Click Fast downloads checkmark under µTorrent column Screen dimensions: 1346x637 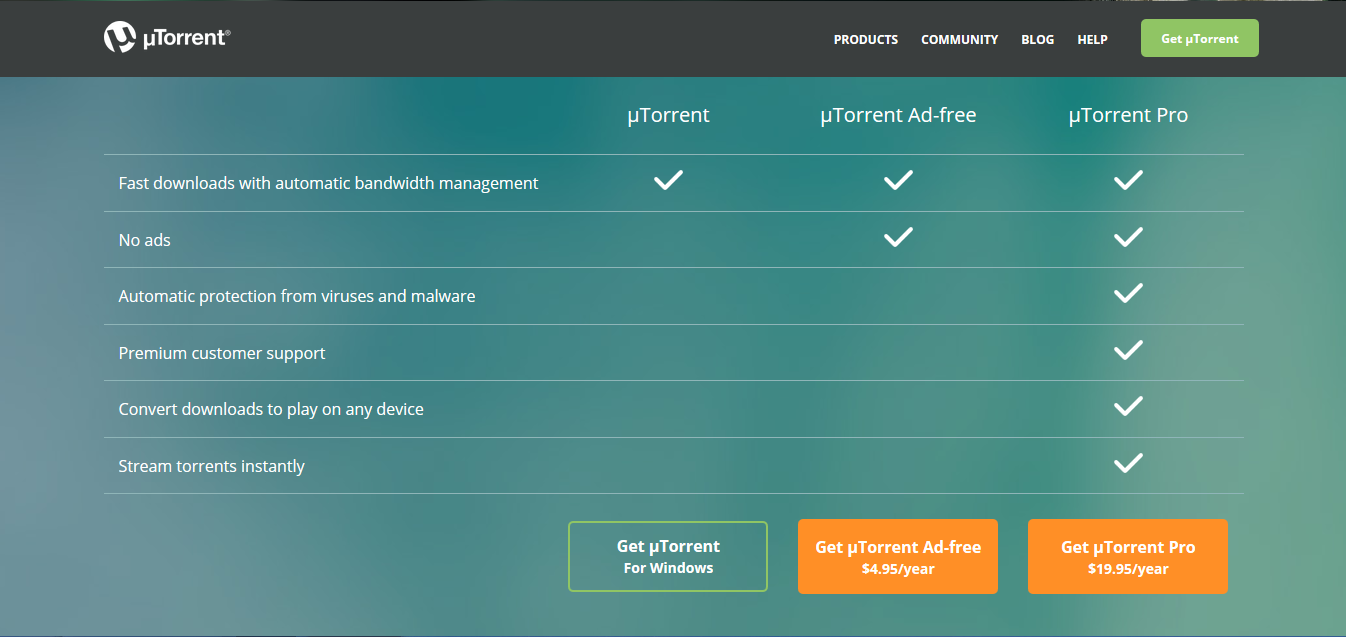[x=668, y=181]
